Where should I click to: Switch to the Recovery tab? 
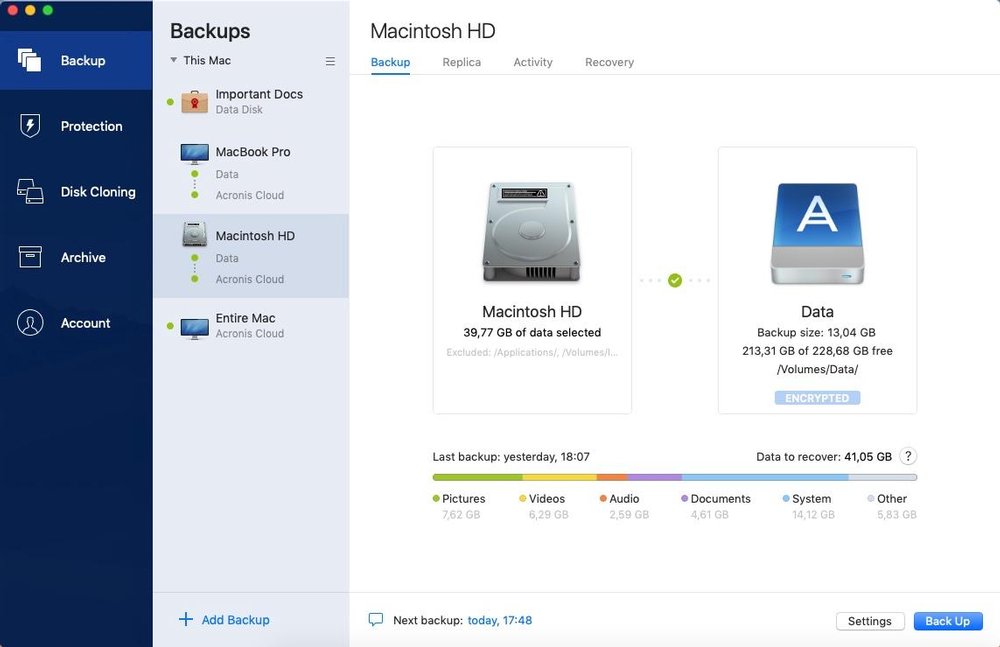[609, 62]
